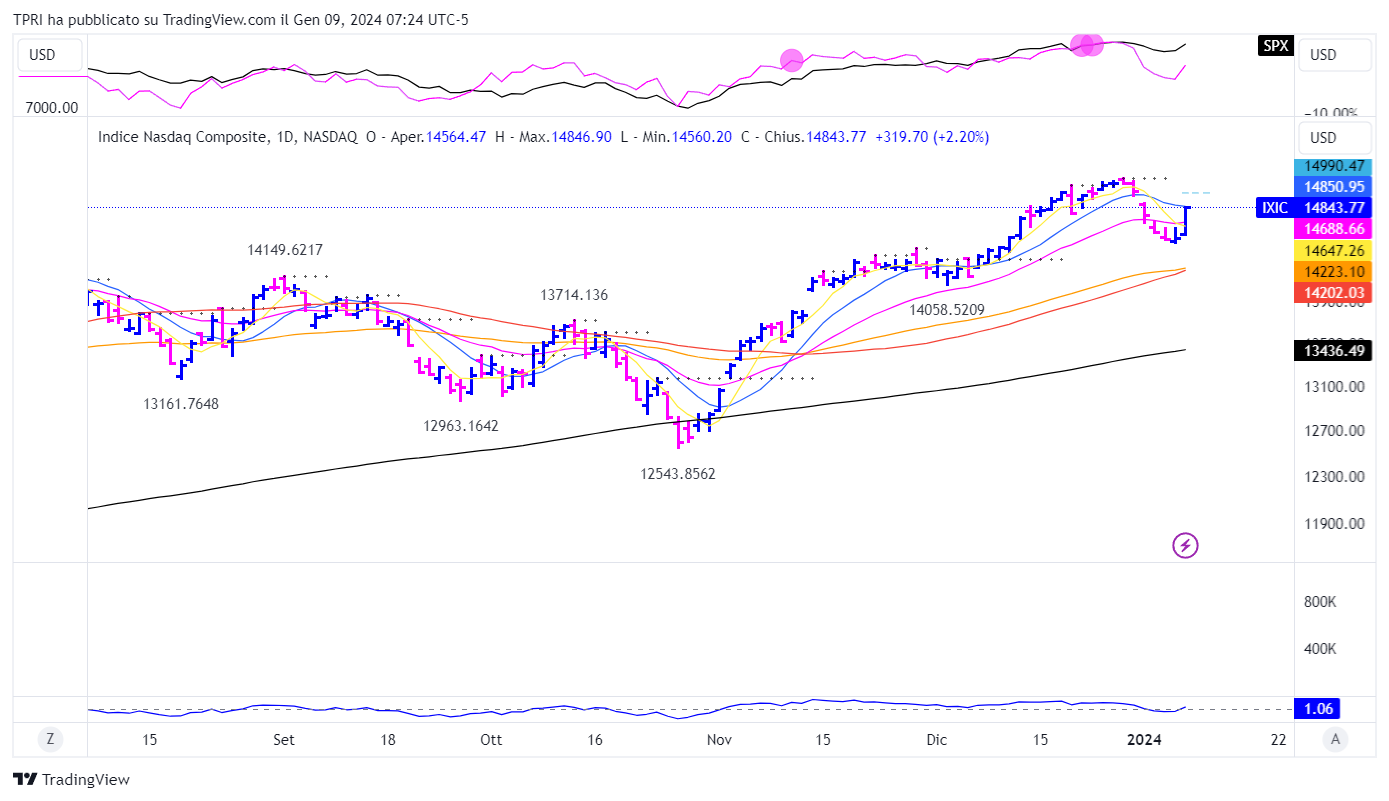Click the TPRI published on TradingView.com header
Viewport: 1389px width, 801px height.
tap(240, 19)
